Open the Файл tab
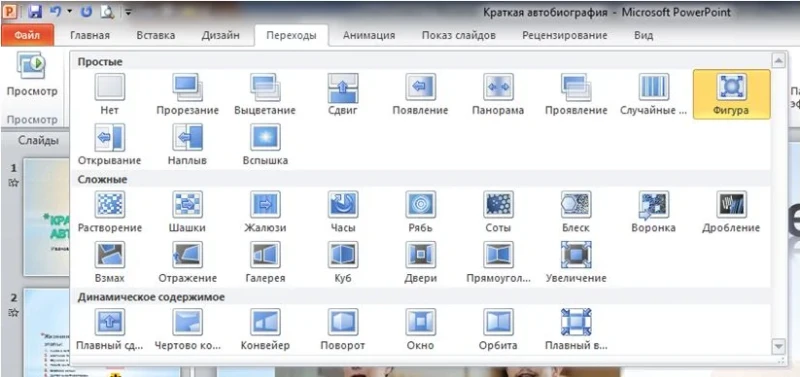Viewport: 800px width, 377px height. (28, 35)
